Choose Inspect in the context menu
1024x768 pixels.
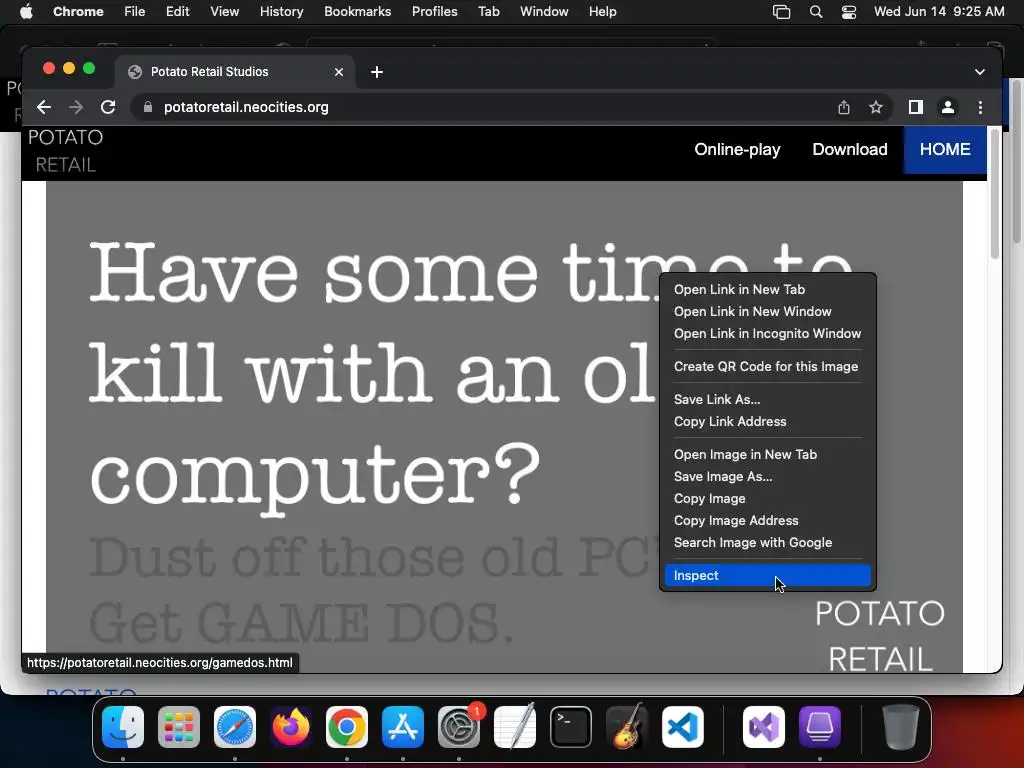point(767,575)
